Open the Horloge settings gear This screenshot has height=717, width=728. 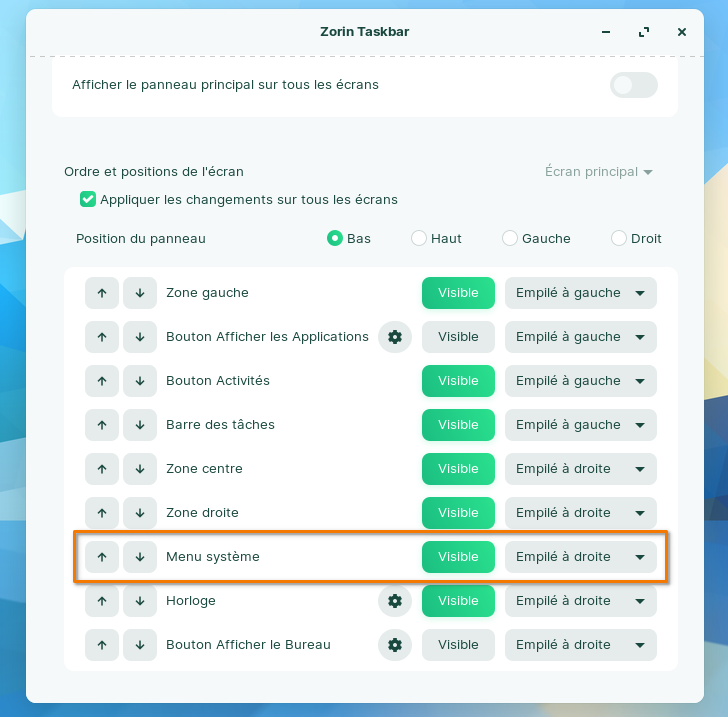(395, 601)
